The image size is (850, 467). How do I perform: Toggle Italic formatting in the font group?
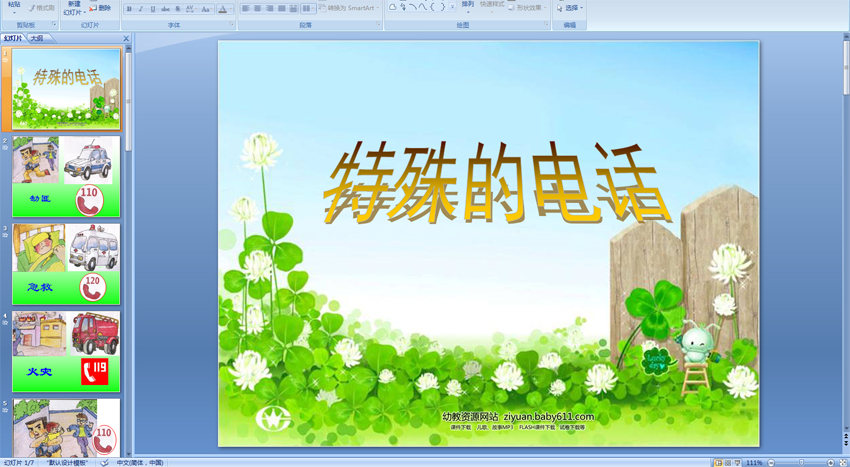141,9
